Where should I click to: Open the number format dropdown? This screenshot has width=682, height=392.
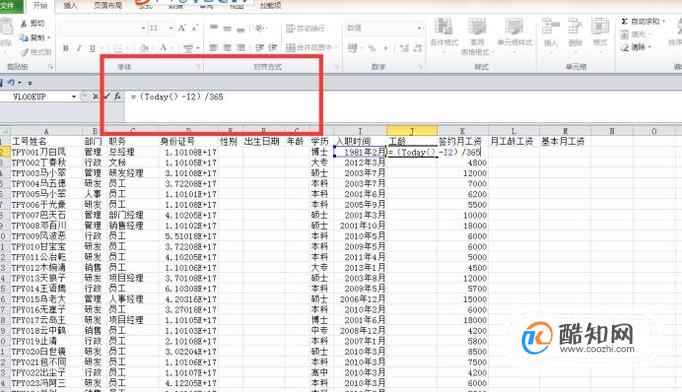point(419,28)
